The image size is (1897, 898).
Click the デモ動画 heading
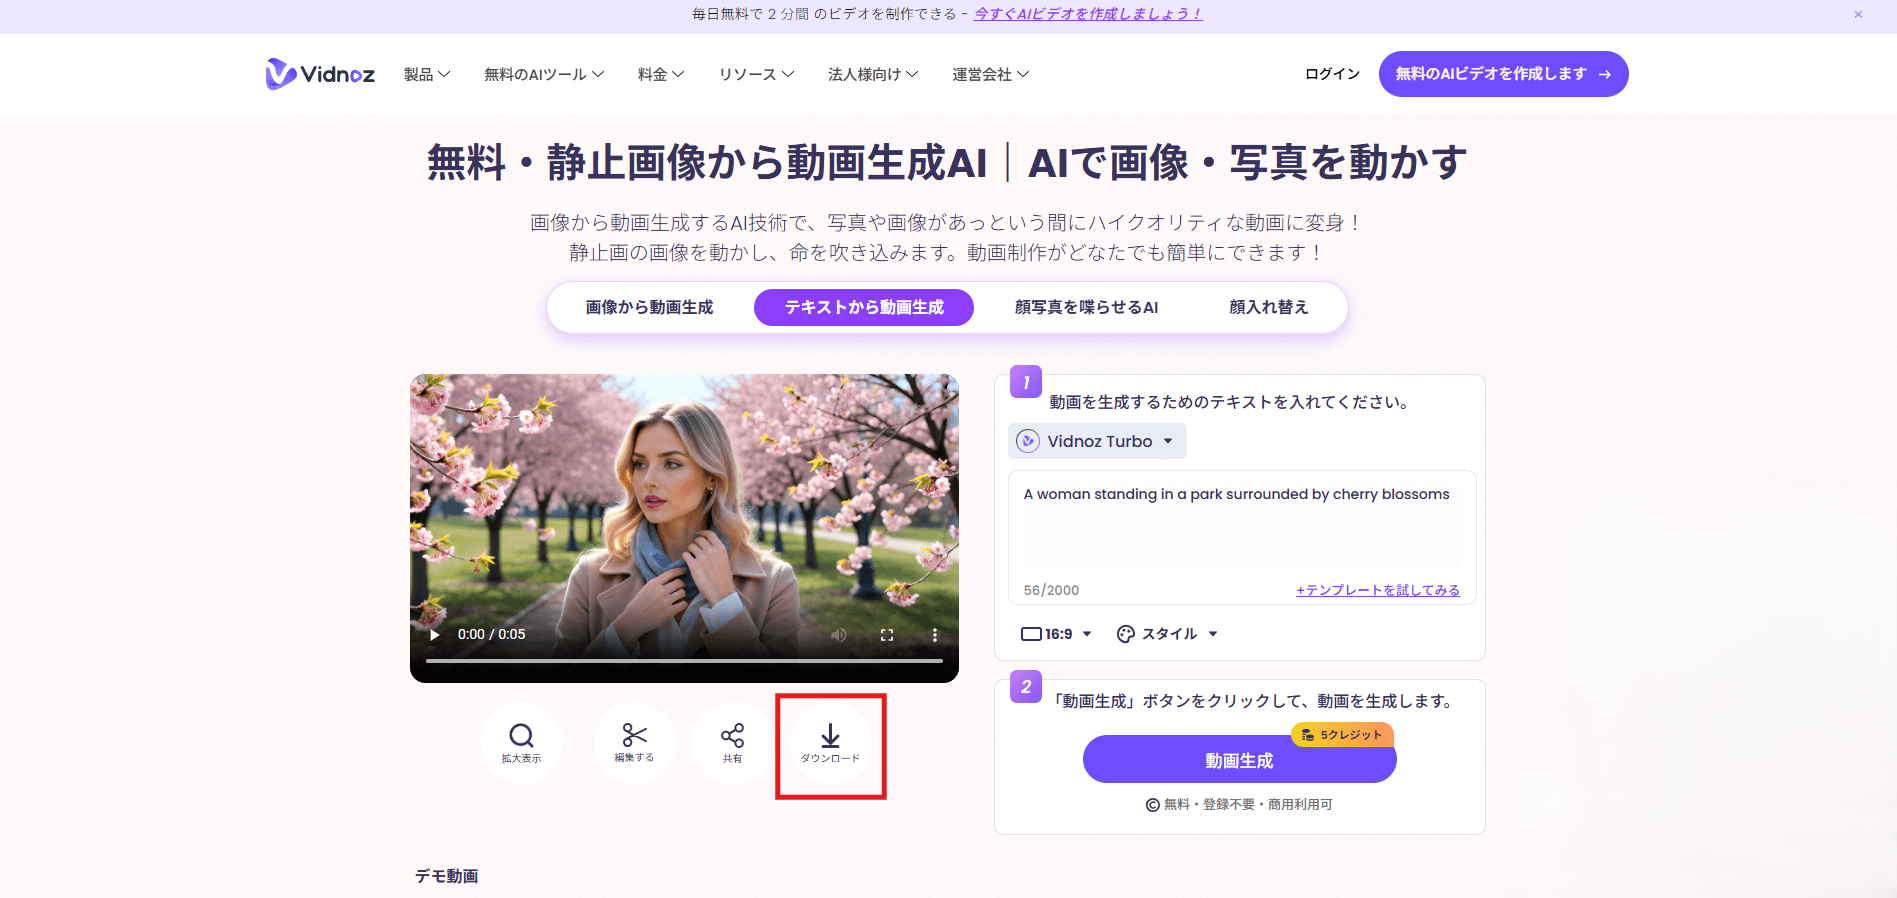[446, 876]
